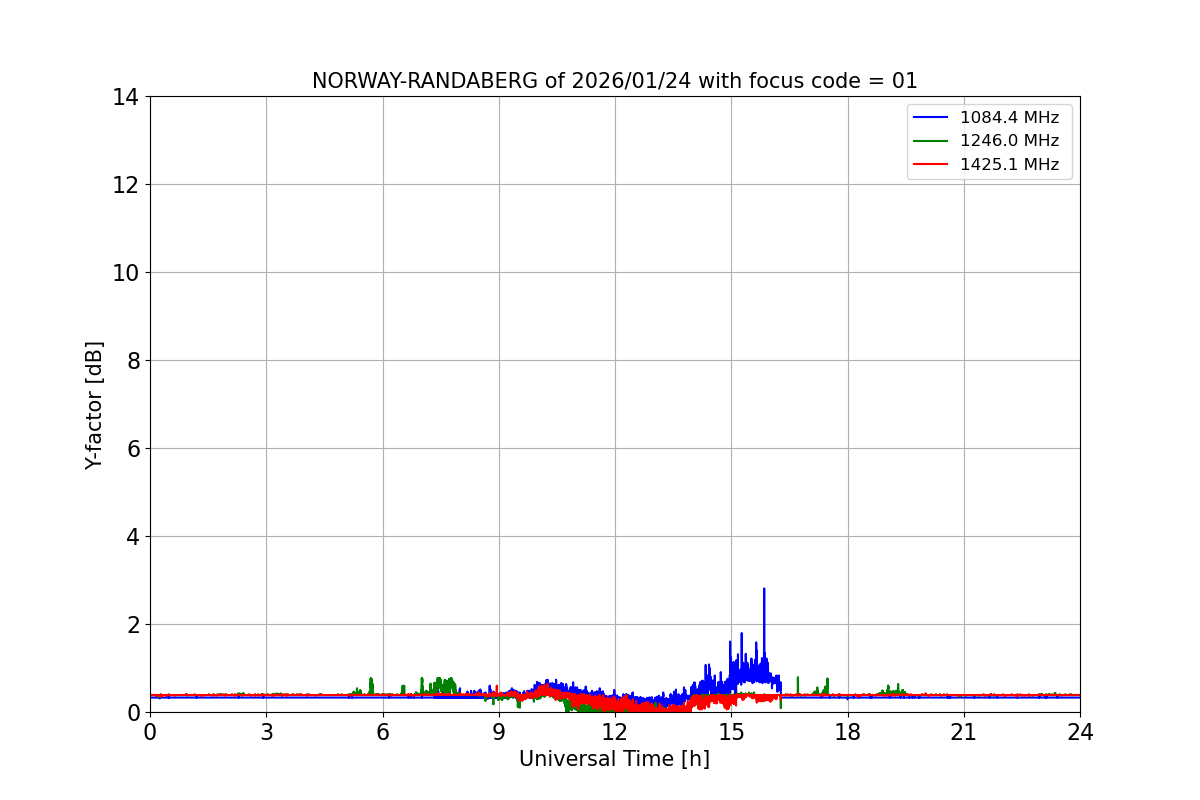
Task: Select the 1246.0 MHz legend label
Action: (x=1009, y=141)
